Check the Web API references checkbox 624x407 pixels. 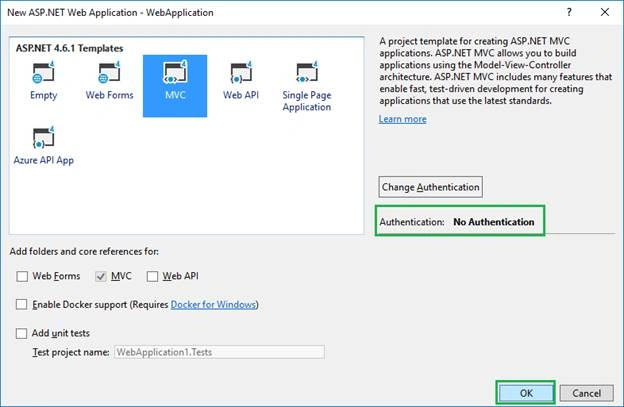click(152, 276)
